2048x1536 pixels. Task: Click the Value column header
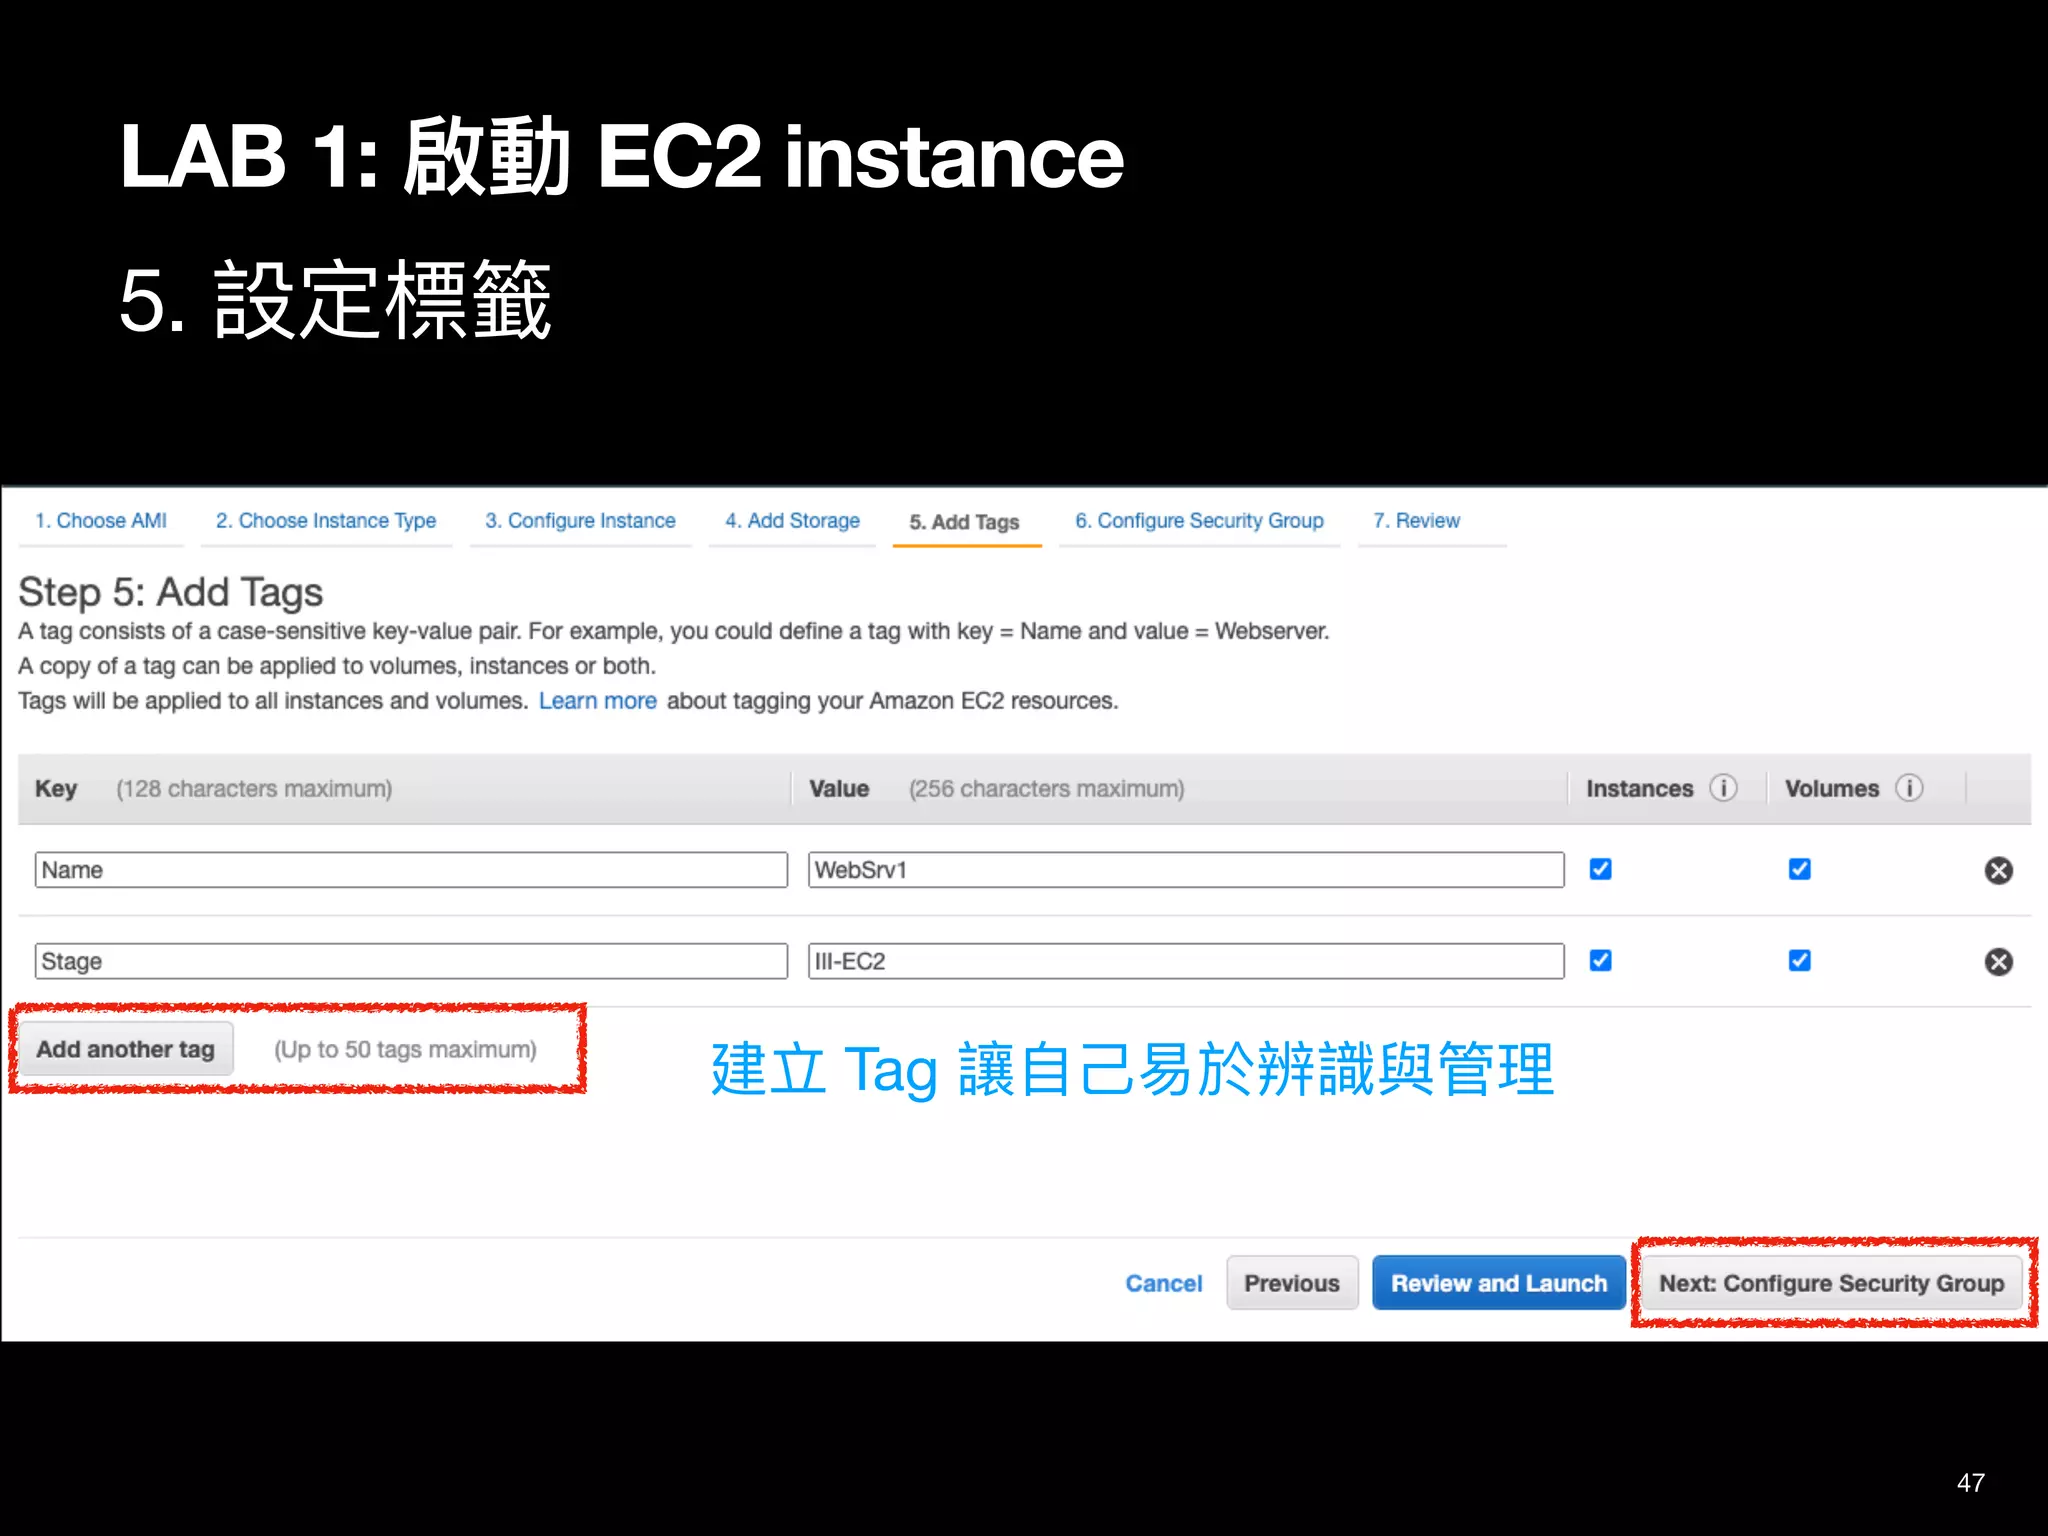tap(839, 789)
